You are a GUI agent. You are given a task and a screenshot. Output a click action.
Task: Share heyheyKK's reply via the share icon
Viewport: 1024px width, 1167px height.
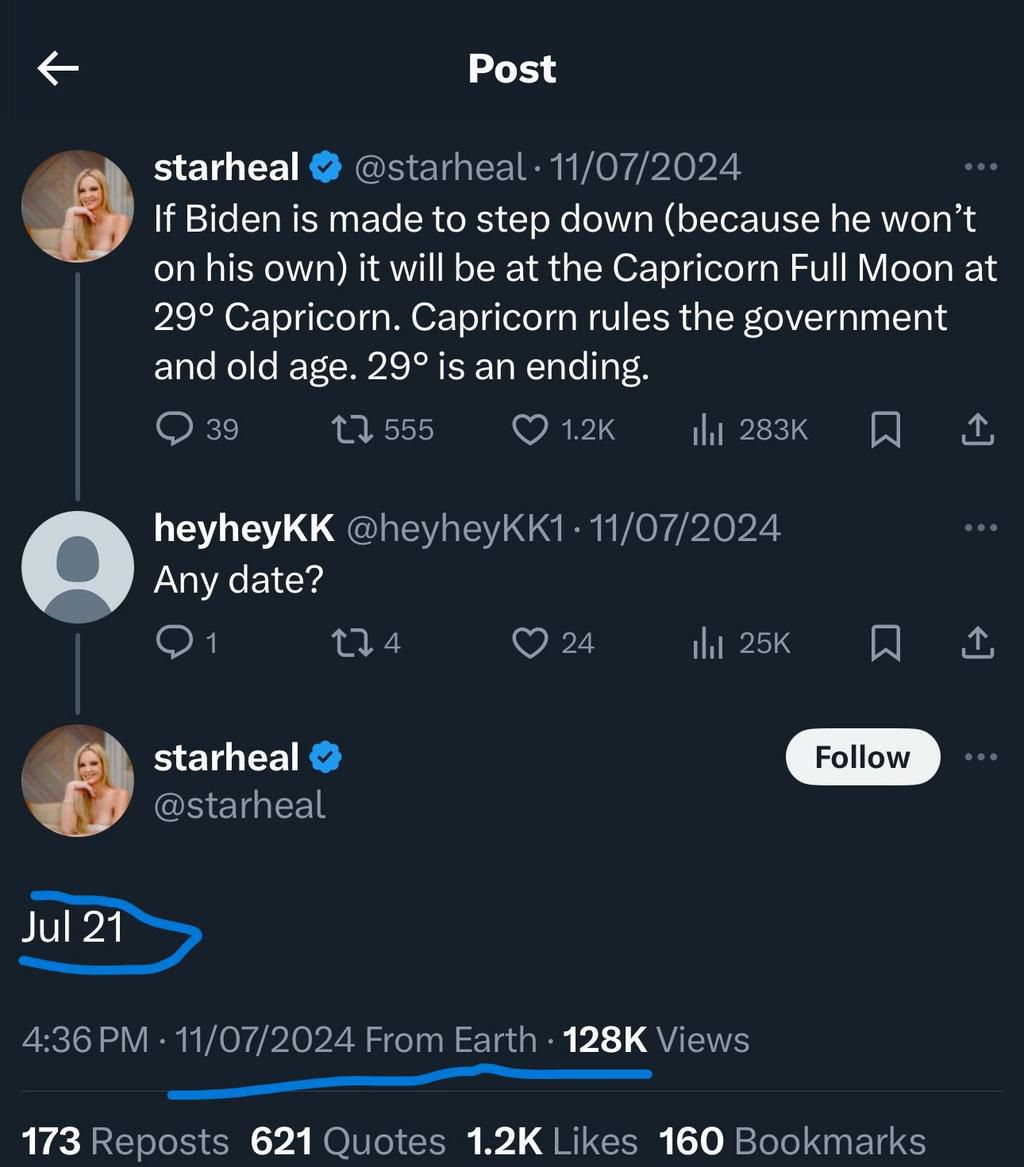click(975, 643)
